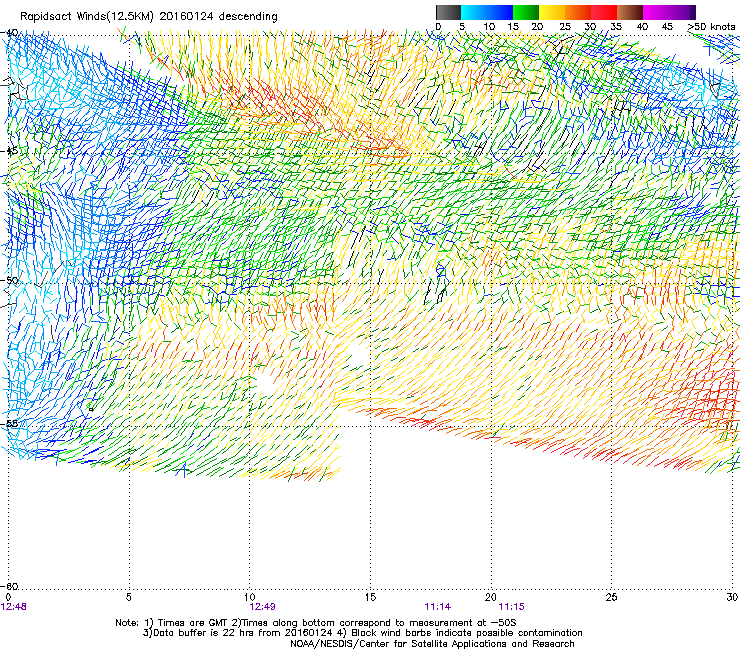Click the chart title 'Rapidsact Winds(12.5KM) 20160124 descending'
Screen dimensions: 740x650
(149, 17)
